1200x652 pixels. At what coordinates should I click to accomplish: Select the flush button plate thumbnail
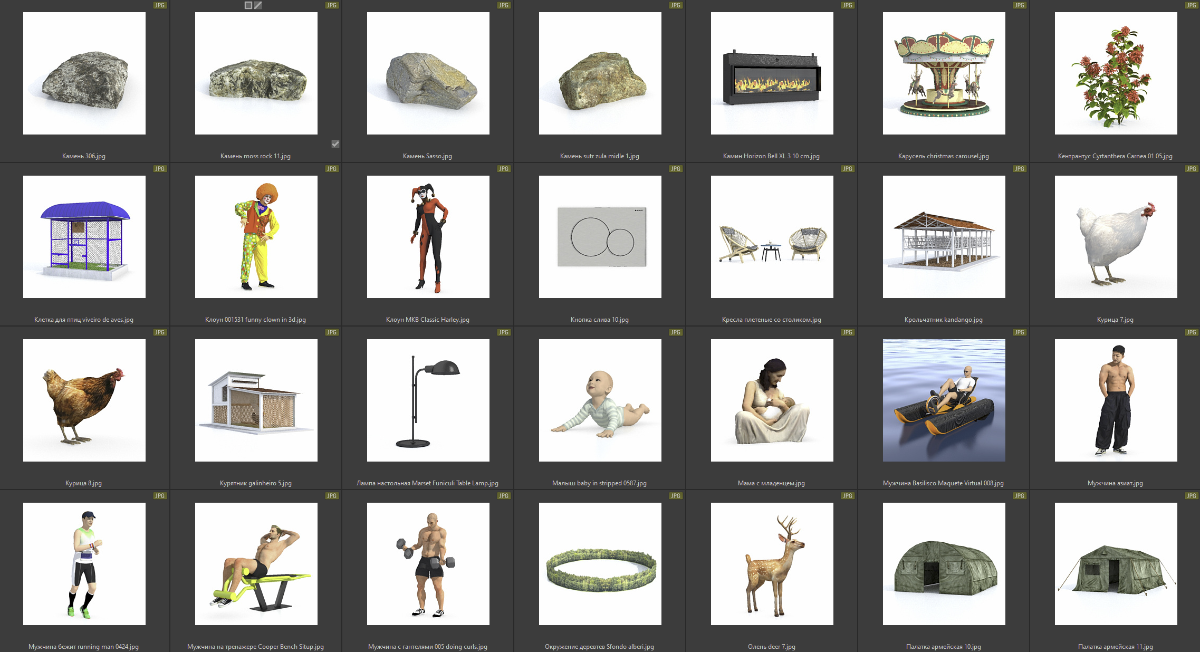[600, 237]
